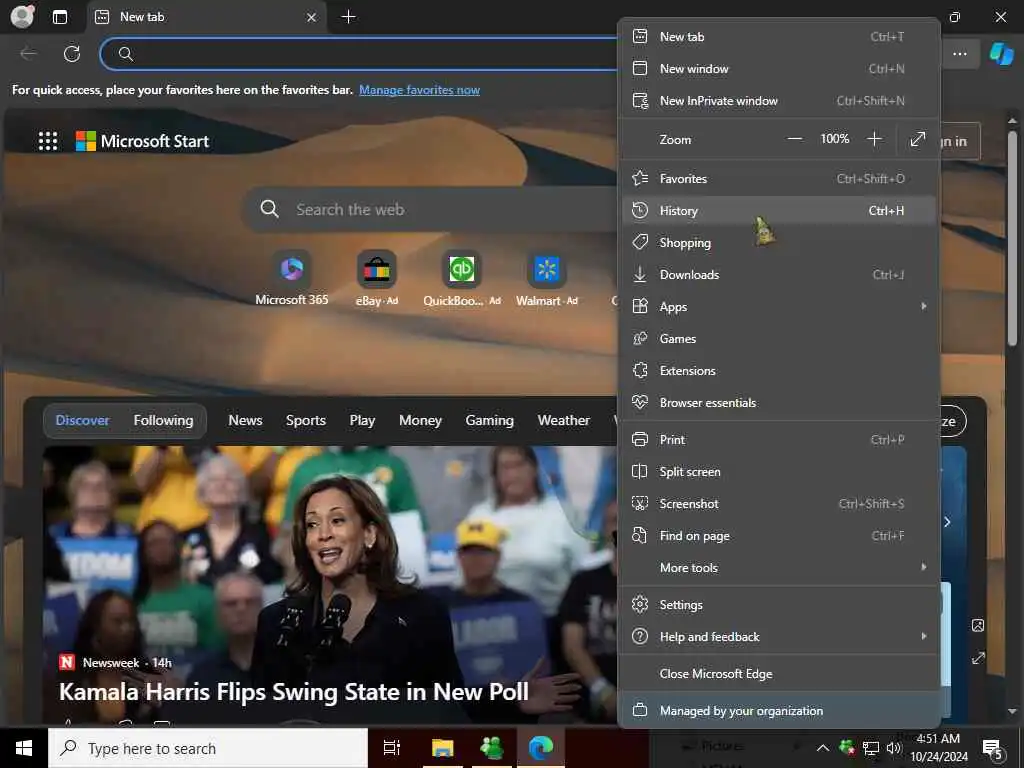Open the Copilot sidebar icon

(x=1002, y=54)
